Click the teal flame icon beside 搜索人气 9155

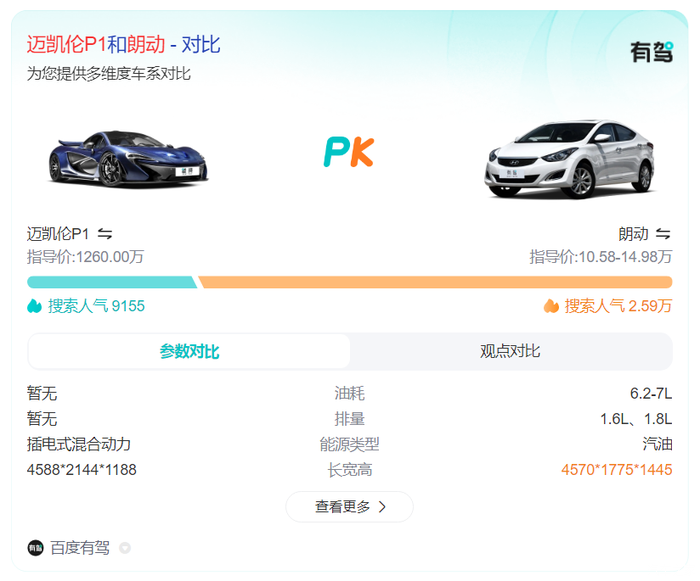click(x=34, y=306)
